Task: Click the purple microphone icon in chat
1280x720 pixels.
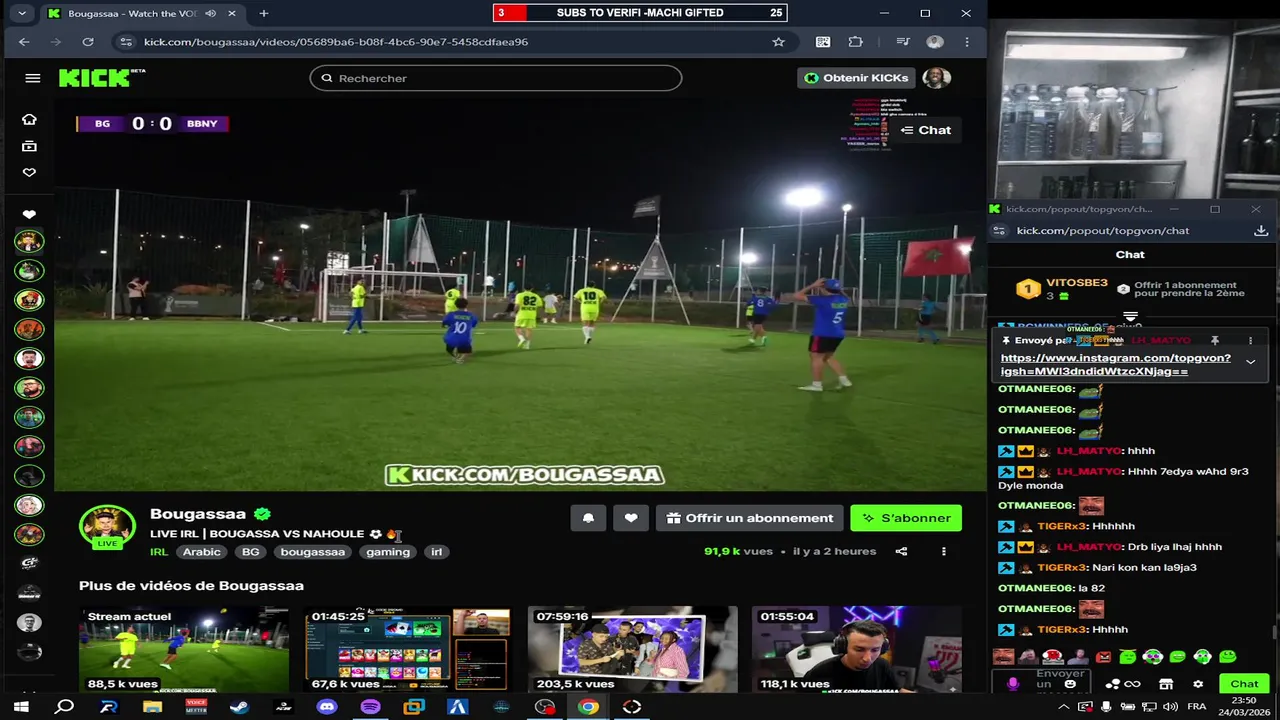Action: (x=1013, y=684)
